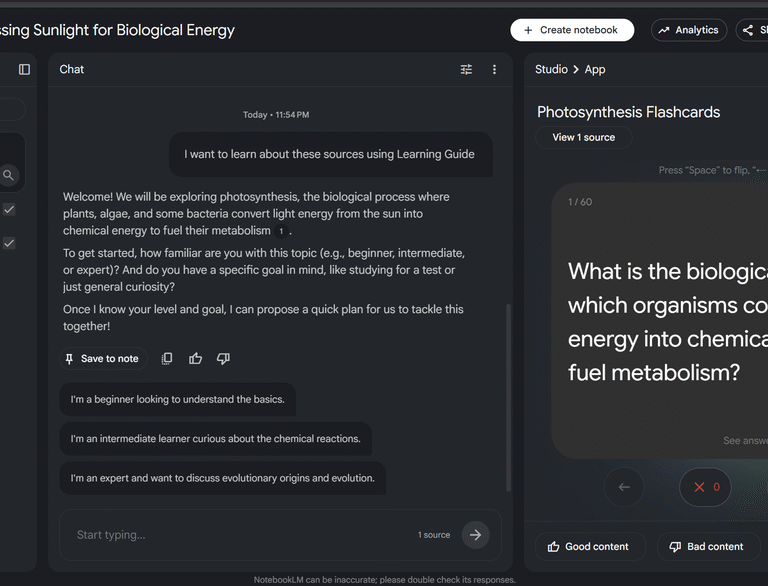Click See answer on flashcard
Screen dimensions: 768x586
coord(745,440)
